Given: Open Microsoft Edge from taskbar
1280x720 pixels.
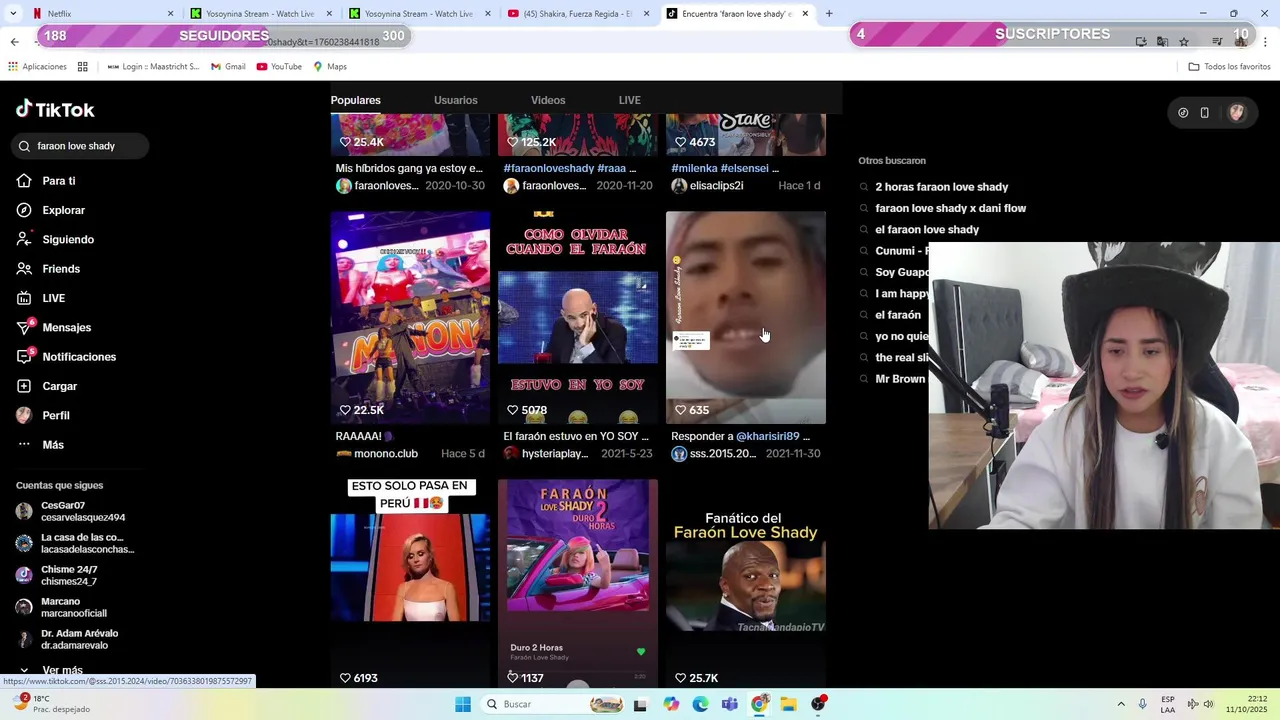Looking at the screenshot, I should pyautogui.click(x=700, y=704).
